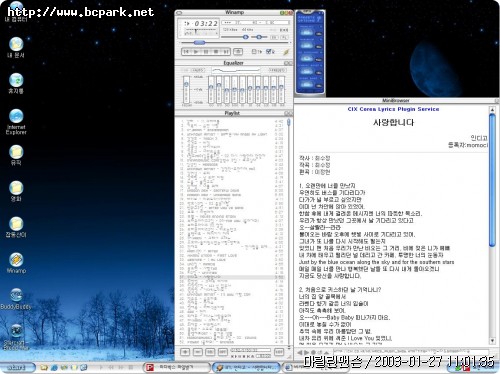
Task: Click the MiniBrowser refresh button
Action: pyautogui.click(x=320, y=352)
